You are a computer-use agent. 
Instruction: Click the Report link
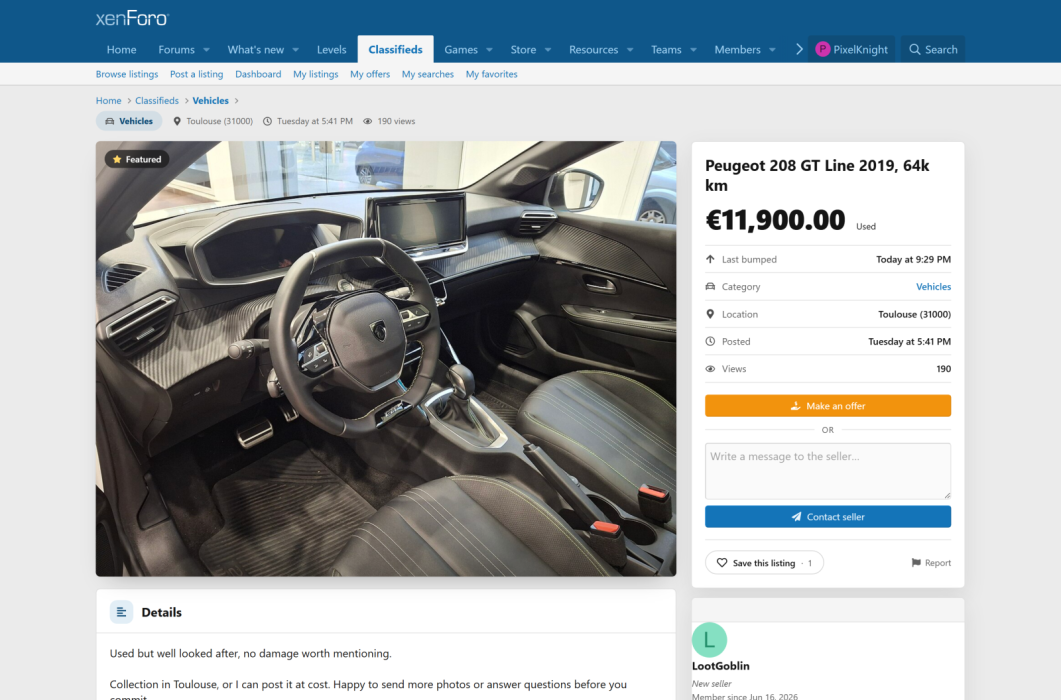(931, 563)
